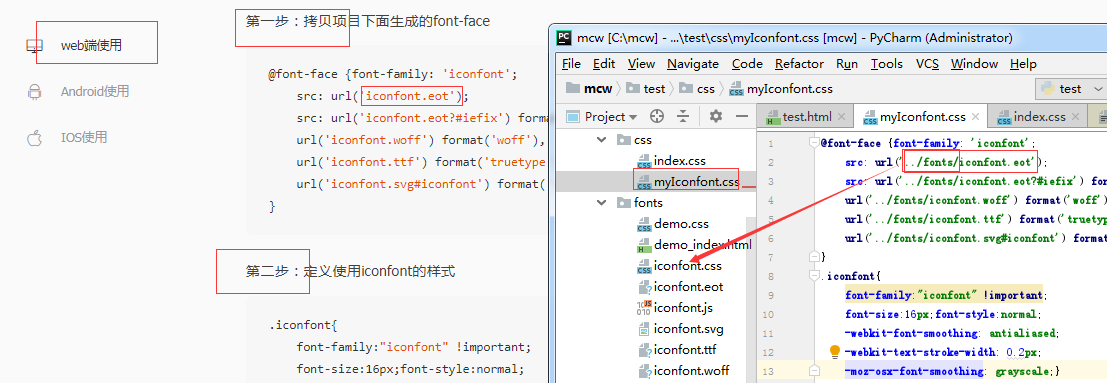Open Project panel settings gear
This screenshot has height=383, width=1107.
[716, 117]
